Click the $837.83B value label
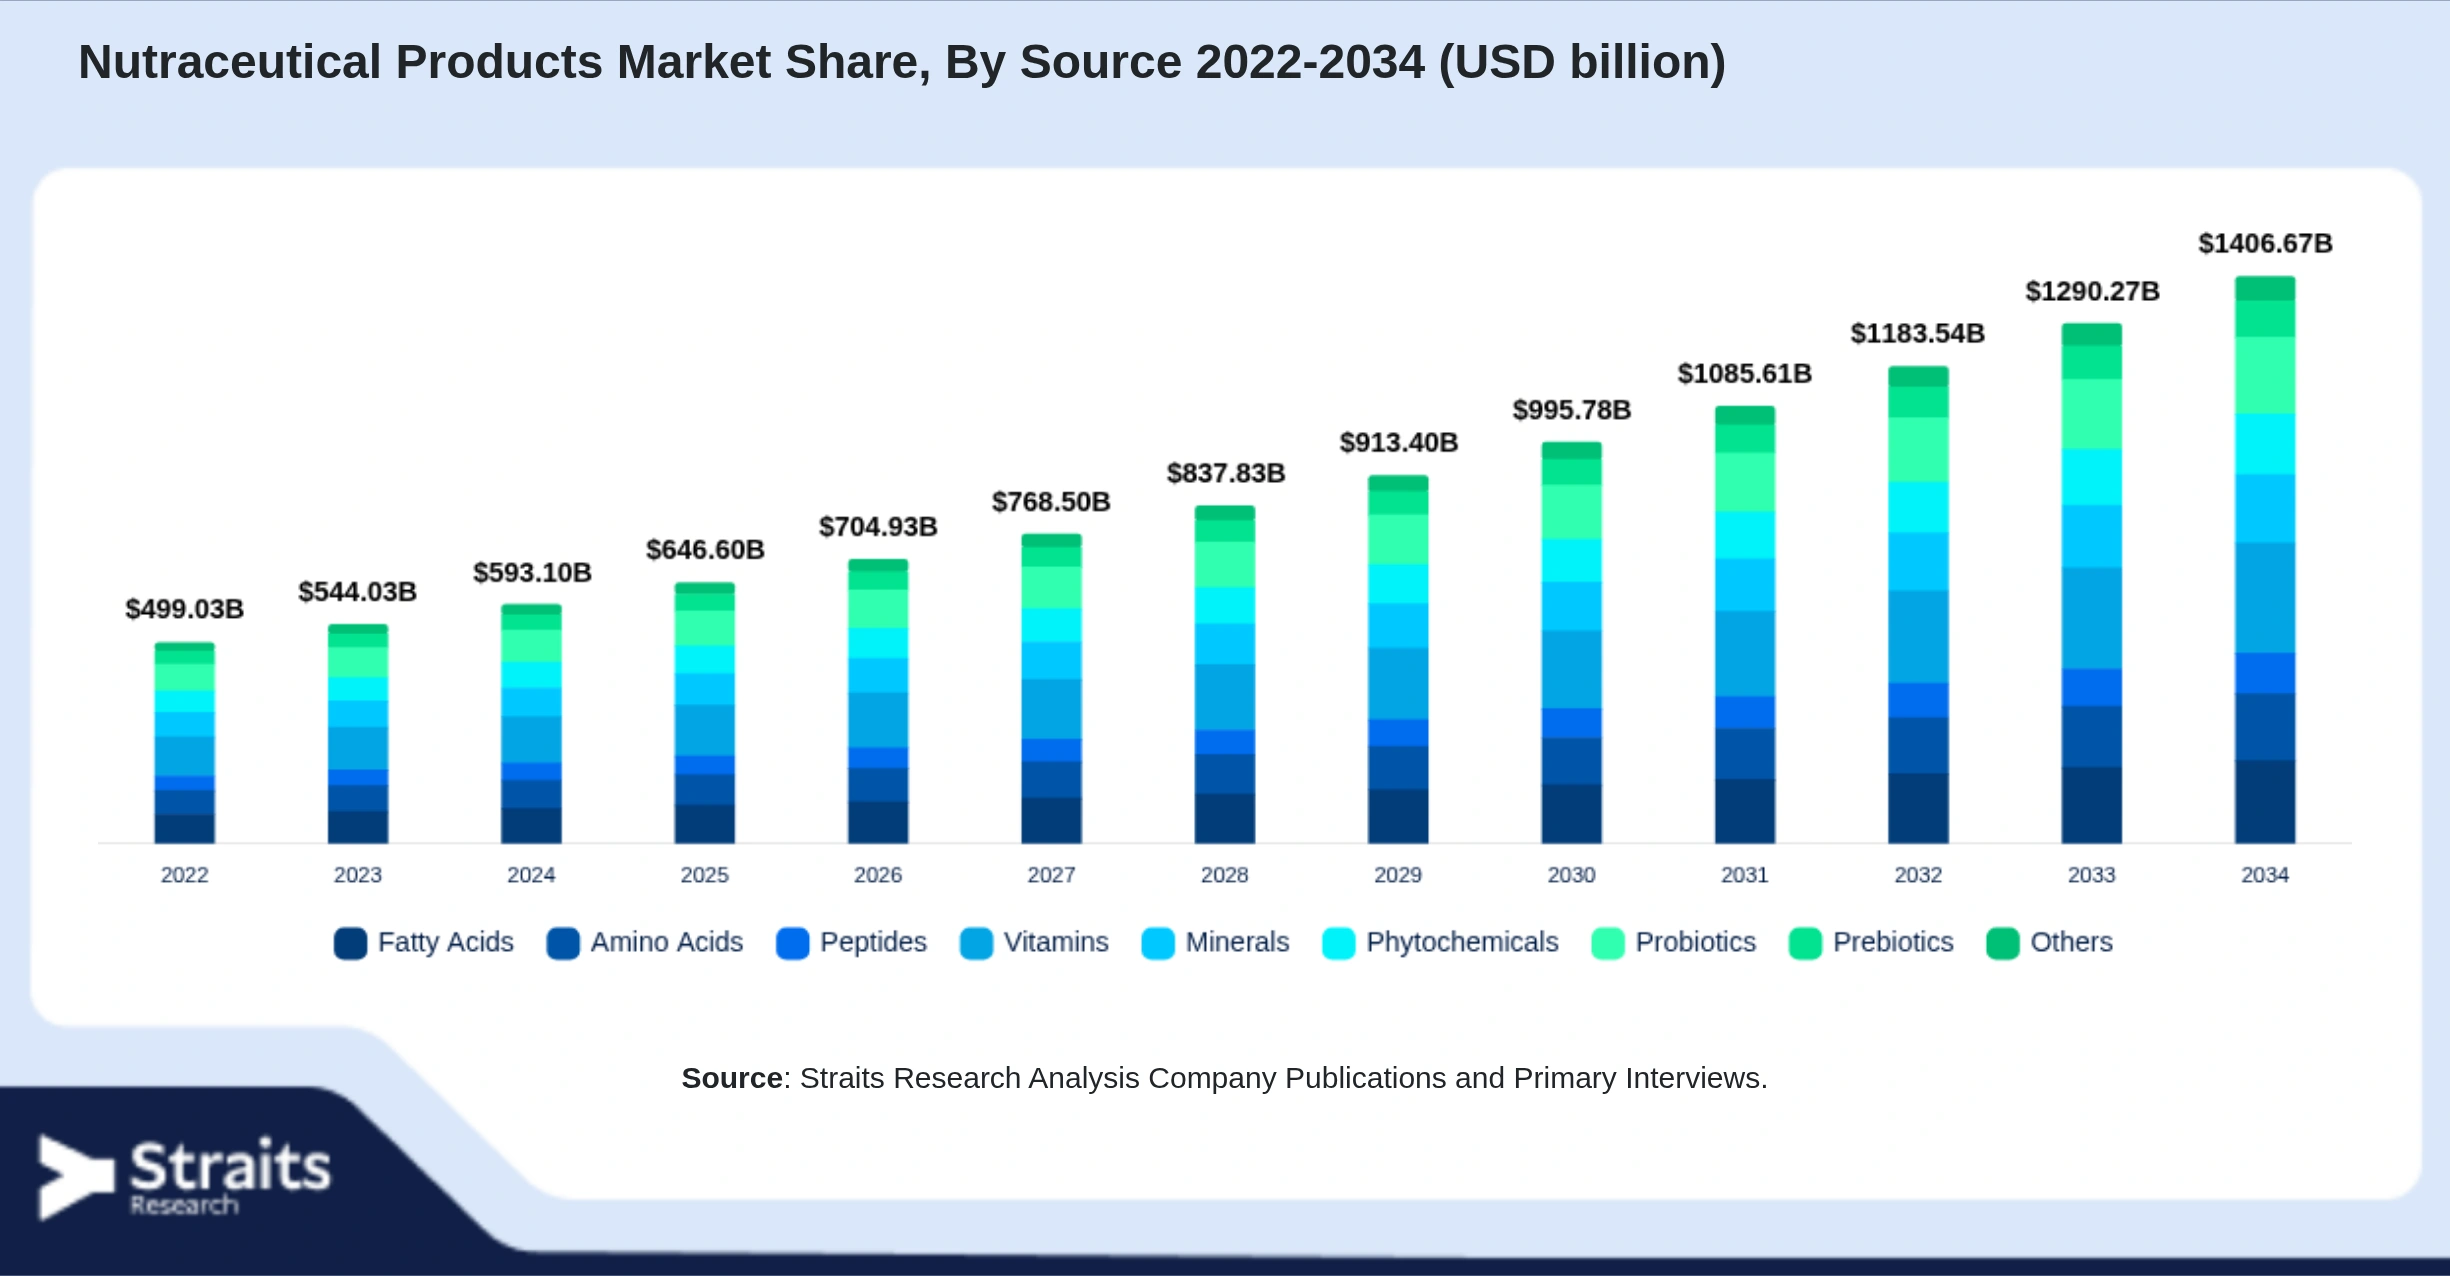Viewport: 2450px width, 1276px height. [x=1226, y=473]
